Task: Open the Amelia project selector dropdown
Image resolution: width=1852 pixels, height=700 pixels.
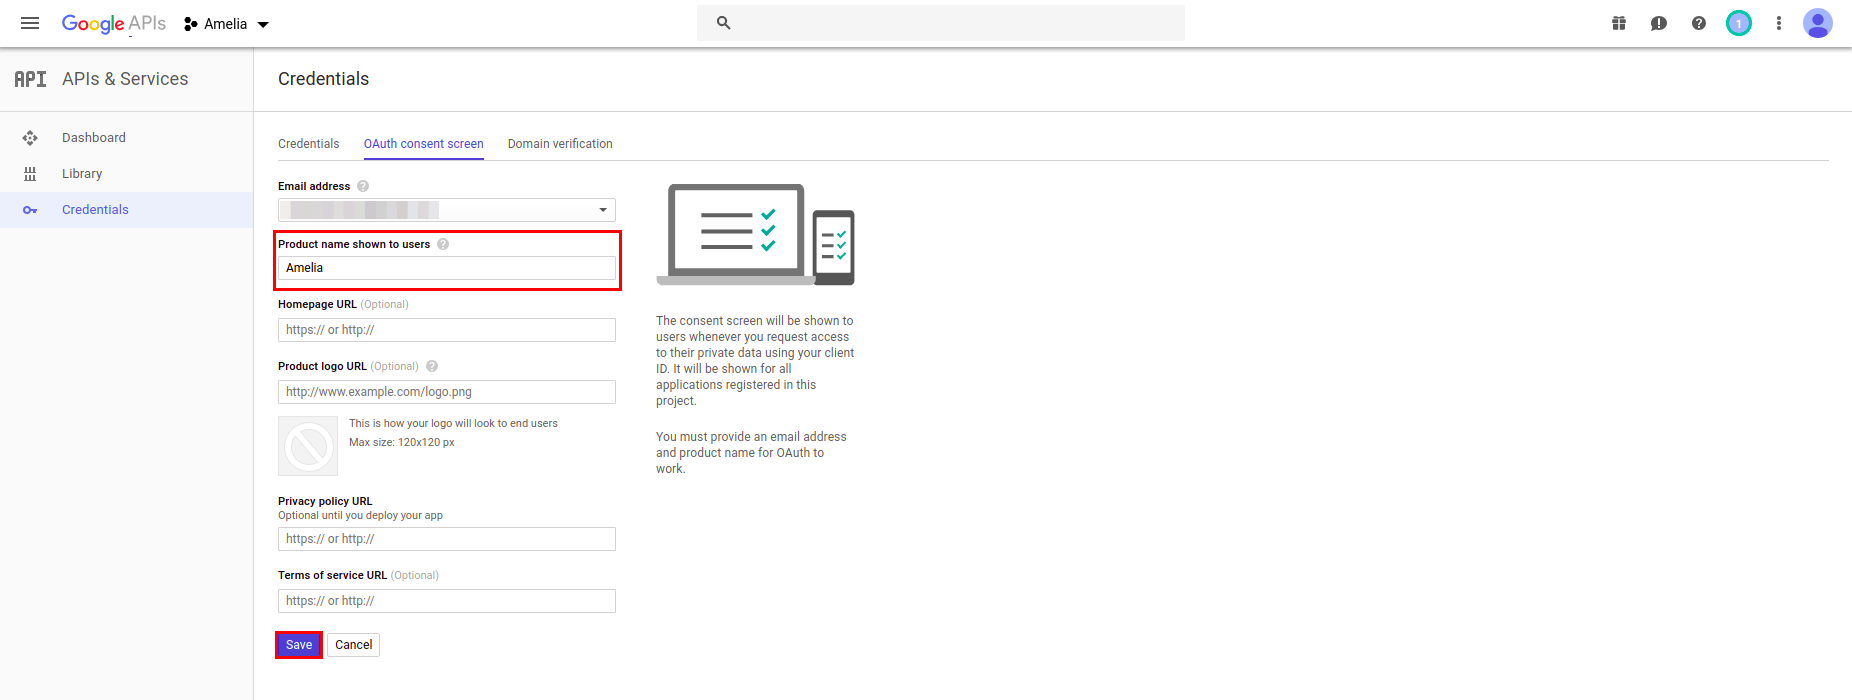Action: click(x=227, y=24)
